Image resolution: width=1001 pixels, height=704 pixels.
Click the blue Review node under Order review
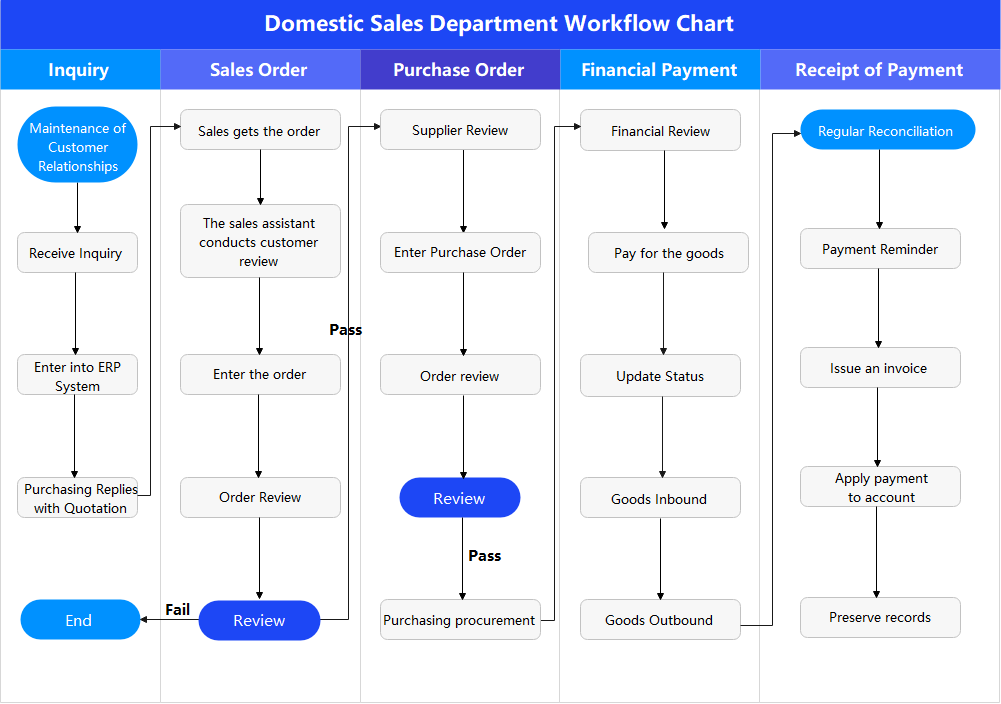tap(459, 497)
